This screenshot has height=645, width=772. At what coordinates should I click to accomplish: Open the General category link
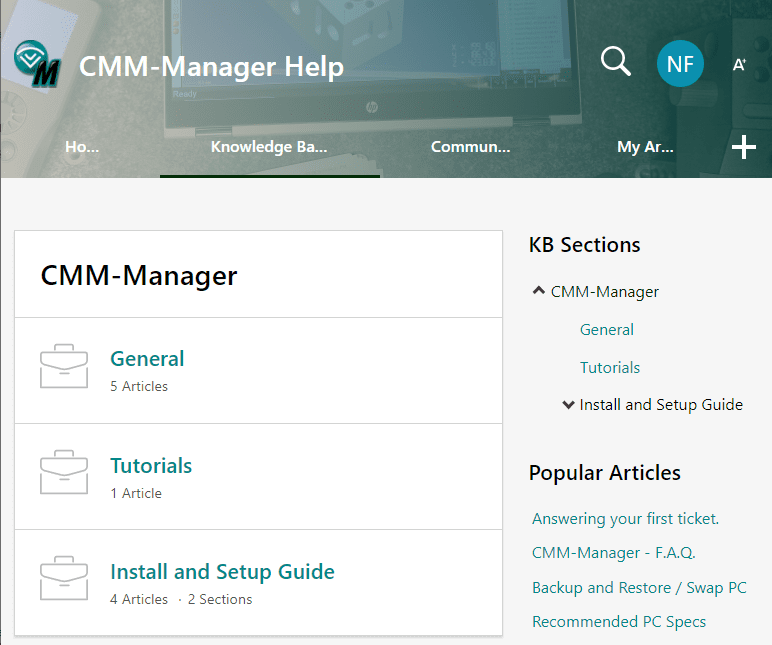click(147, 358)
